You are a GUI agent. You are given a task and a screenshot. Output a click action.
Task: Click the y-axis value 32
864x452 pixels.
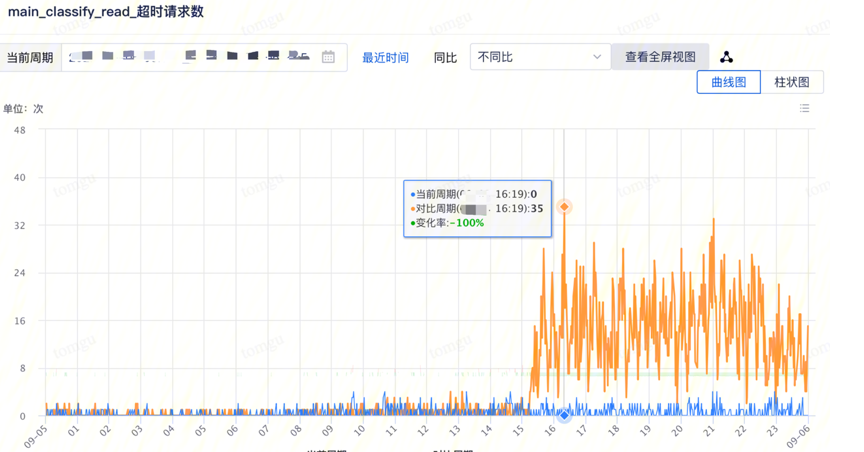click(20, 225)
